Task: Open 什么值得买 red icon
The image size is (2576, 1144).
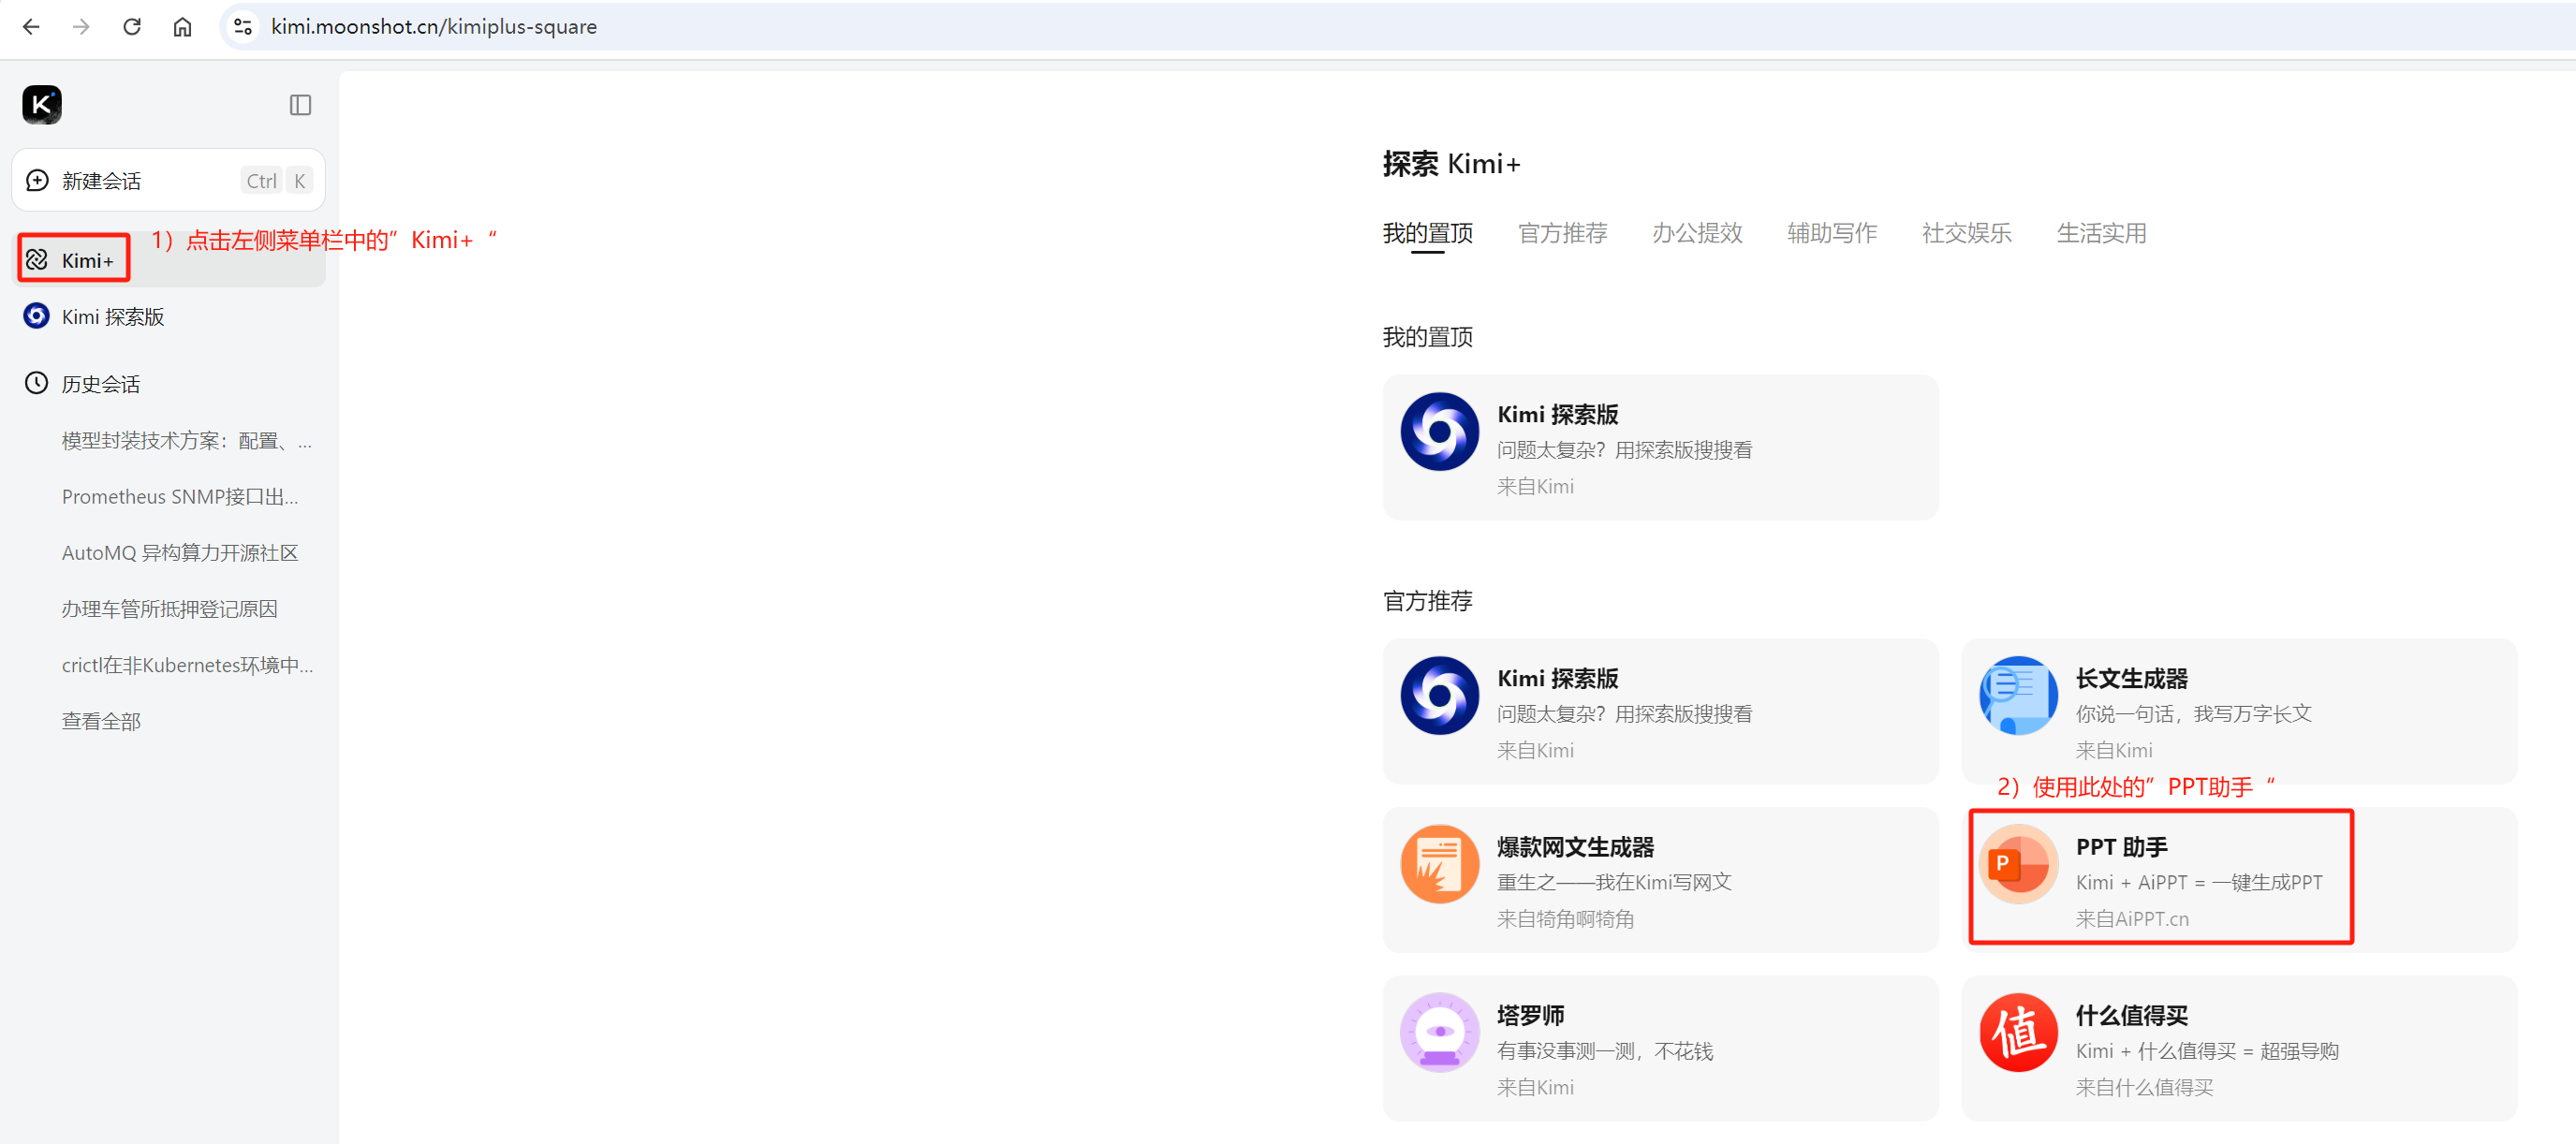Action: 2018,1032
